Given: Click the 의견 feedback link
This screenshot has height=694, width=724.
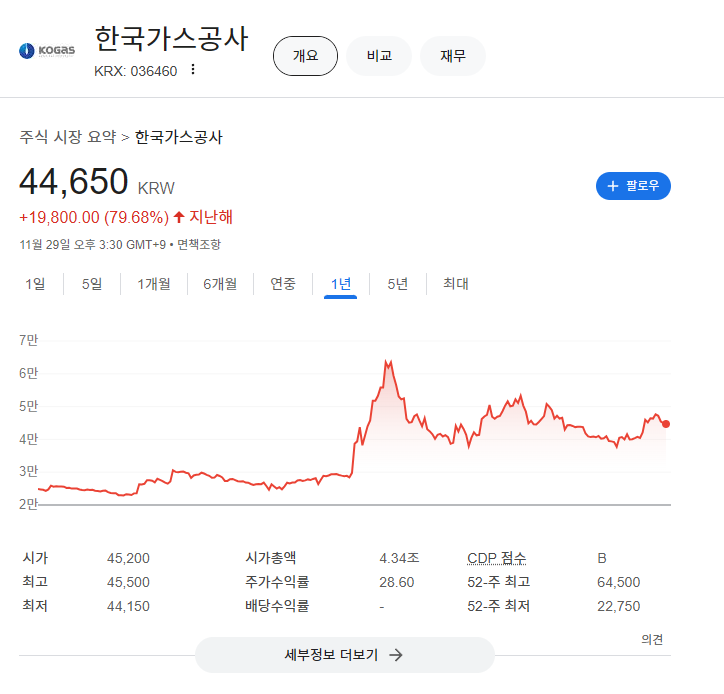Looking at the screenshot, I should pyautogui.click(x=652, y=640).
